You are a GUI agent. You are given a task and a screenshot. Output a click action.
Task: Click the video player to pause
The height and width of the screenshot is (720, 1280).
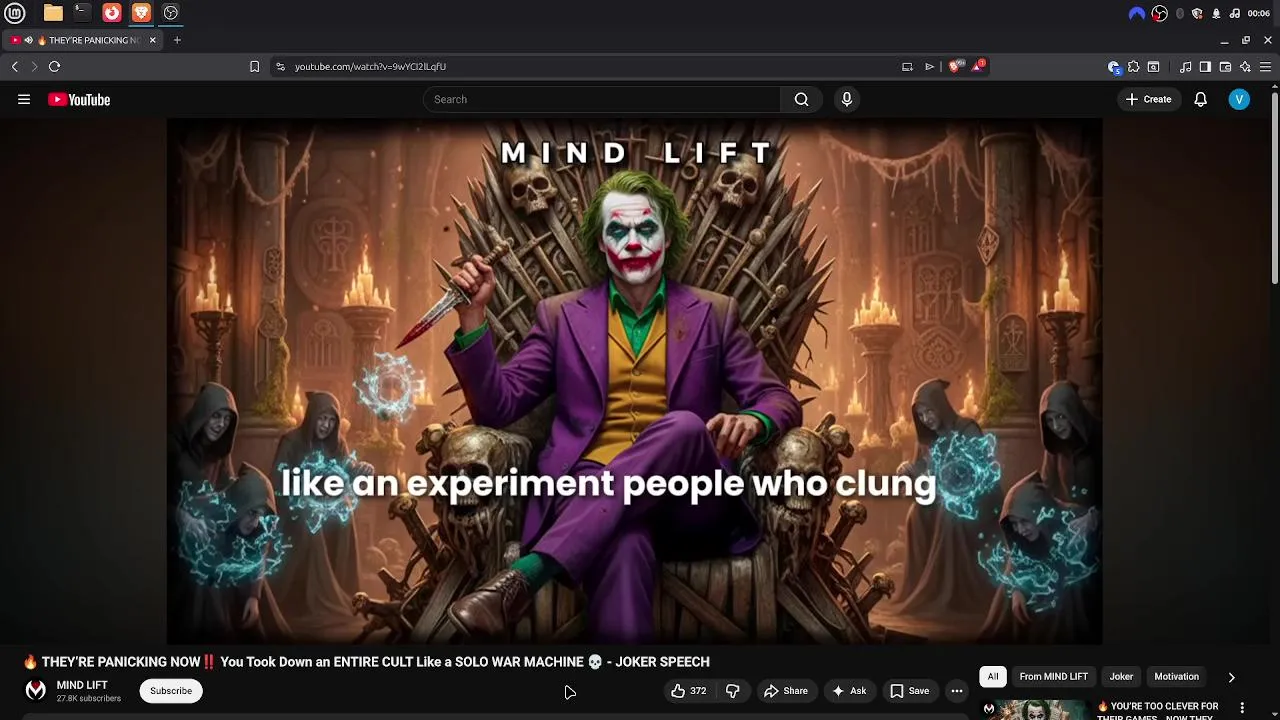pyautogui.click(x=634, y=381)
